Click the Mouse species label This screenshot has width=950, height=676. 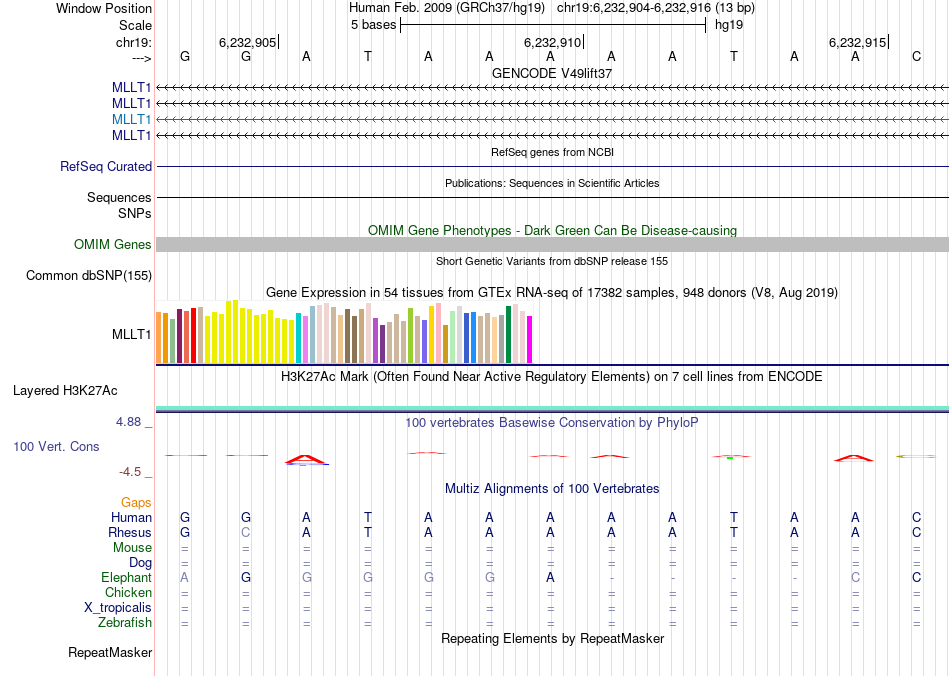click(x=132, y=548)
